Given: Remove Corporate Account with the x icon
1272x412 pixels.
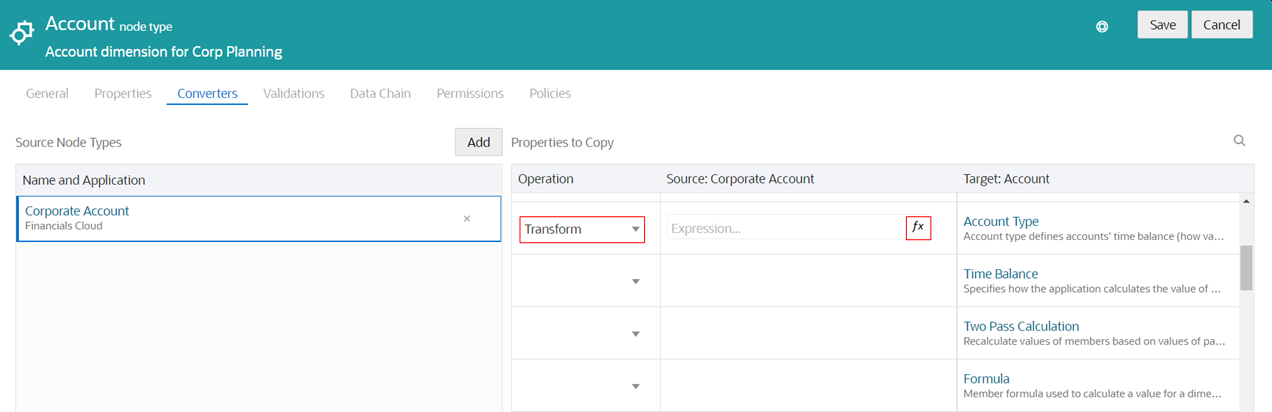Looking at the screenshot, I should tap(467, 219).
